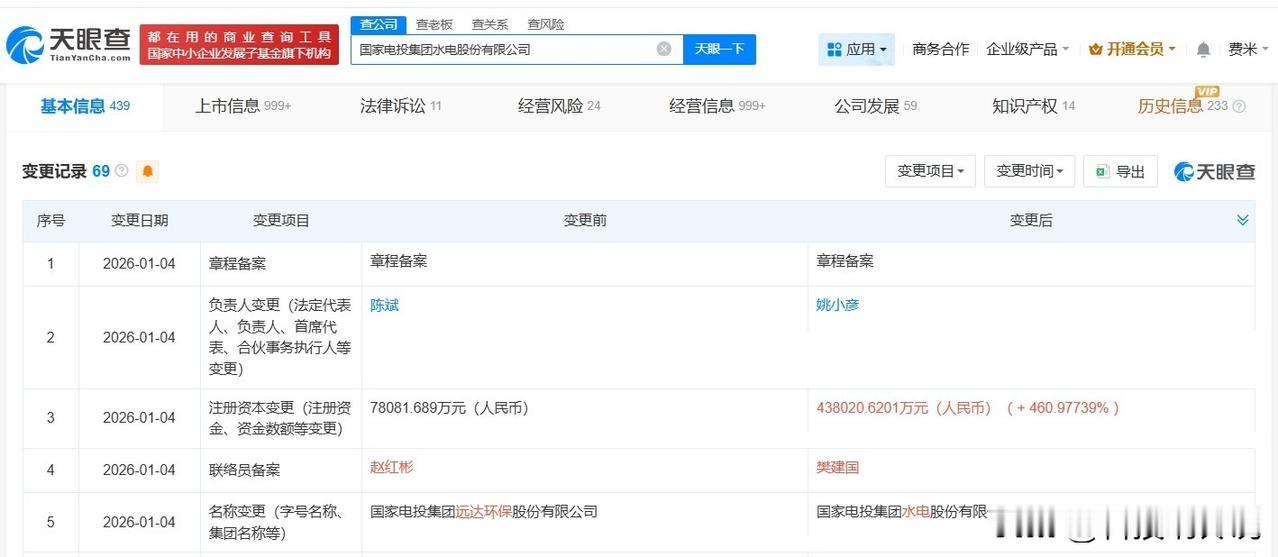1278x557 pixels.
Task: Open the 姚小彦 person link
Action: 838,305
